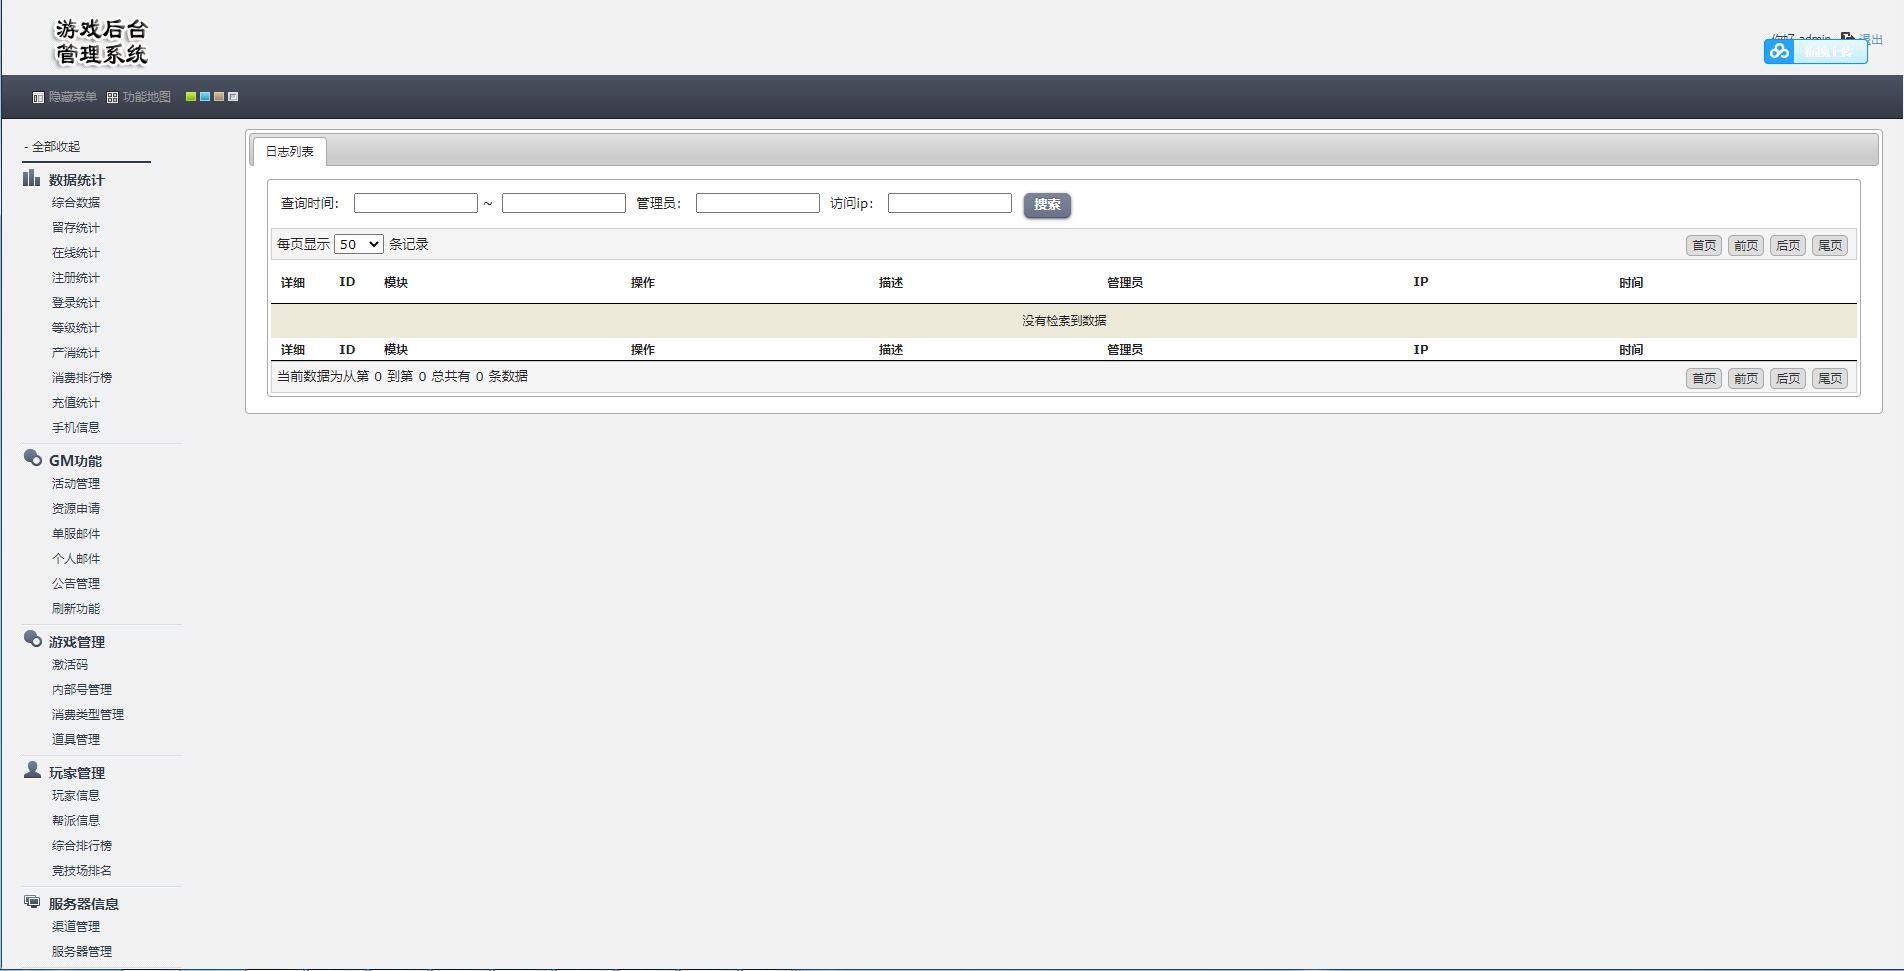This screenshot has width=1904, height=971.
Task: Click the top 尾页 last-page button
Action: 1829,246
